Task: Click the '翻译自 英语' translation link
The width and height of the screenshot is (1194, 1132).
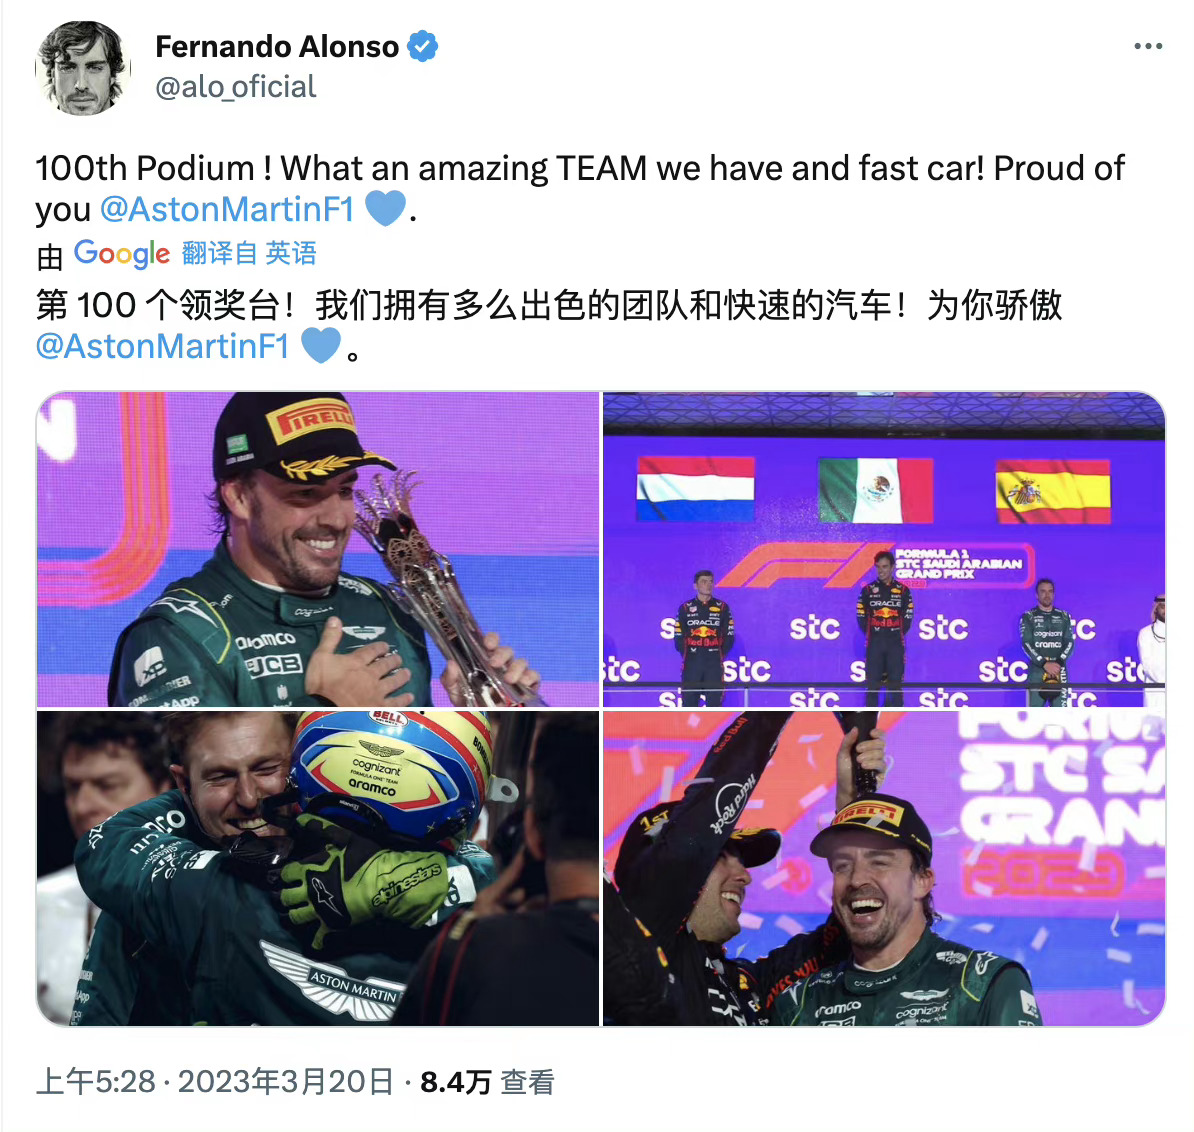Action: (249, 254)
